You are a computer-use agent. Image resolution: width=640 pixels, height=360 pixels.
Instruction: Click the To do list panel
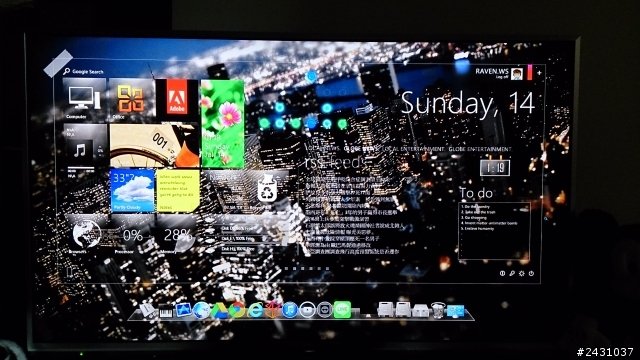coord(494,231)
